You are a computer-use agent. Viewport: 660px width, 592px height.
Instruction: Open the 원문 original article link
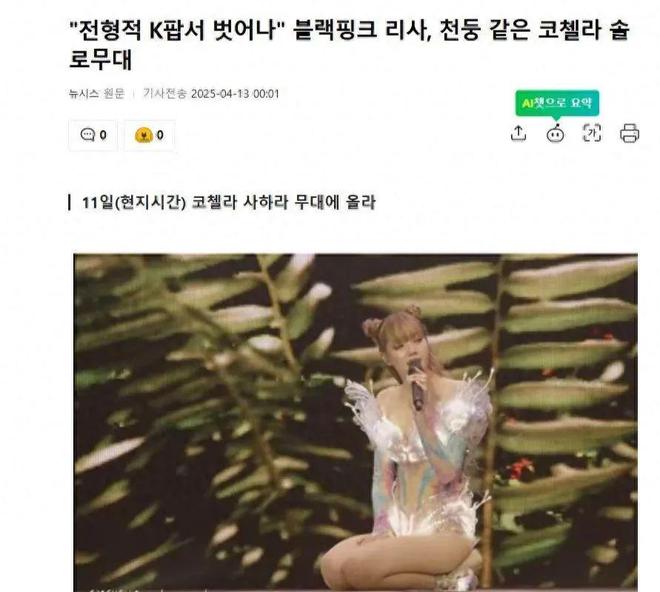[114, 93]
